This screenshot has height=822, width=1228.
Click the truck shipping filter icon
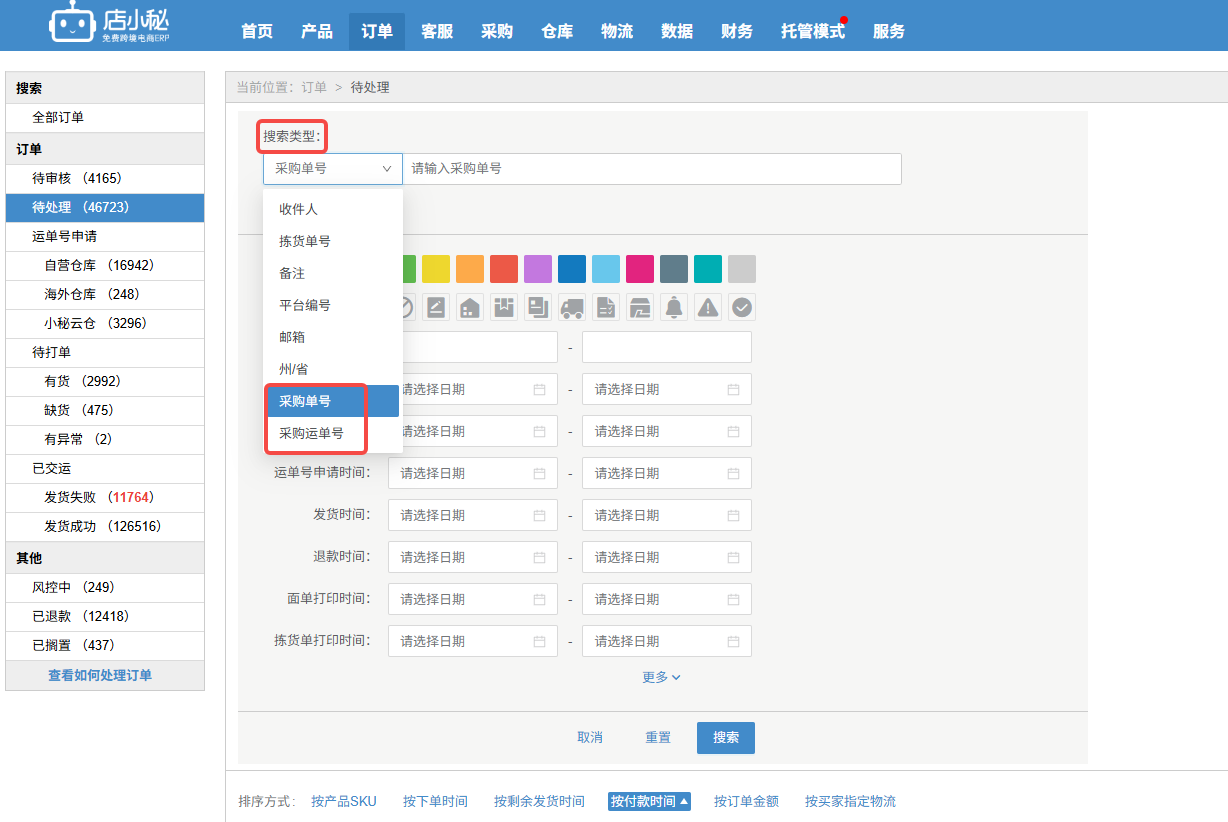[572, 307]
